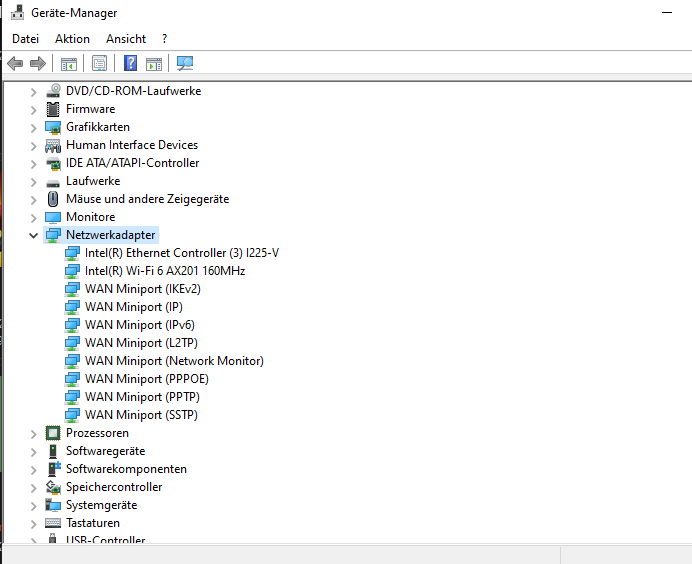Select the Mäuse und andere Zeigegeräte label
This screenshot has height=564, width=692.
pos(147,199)
